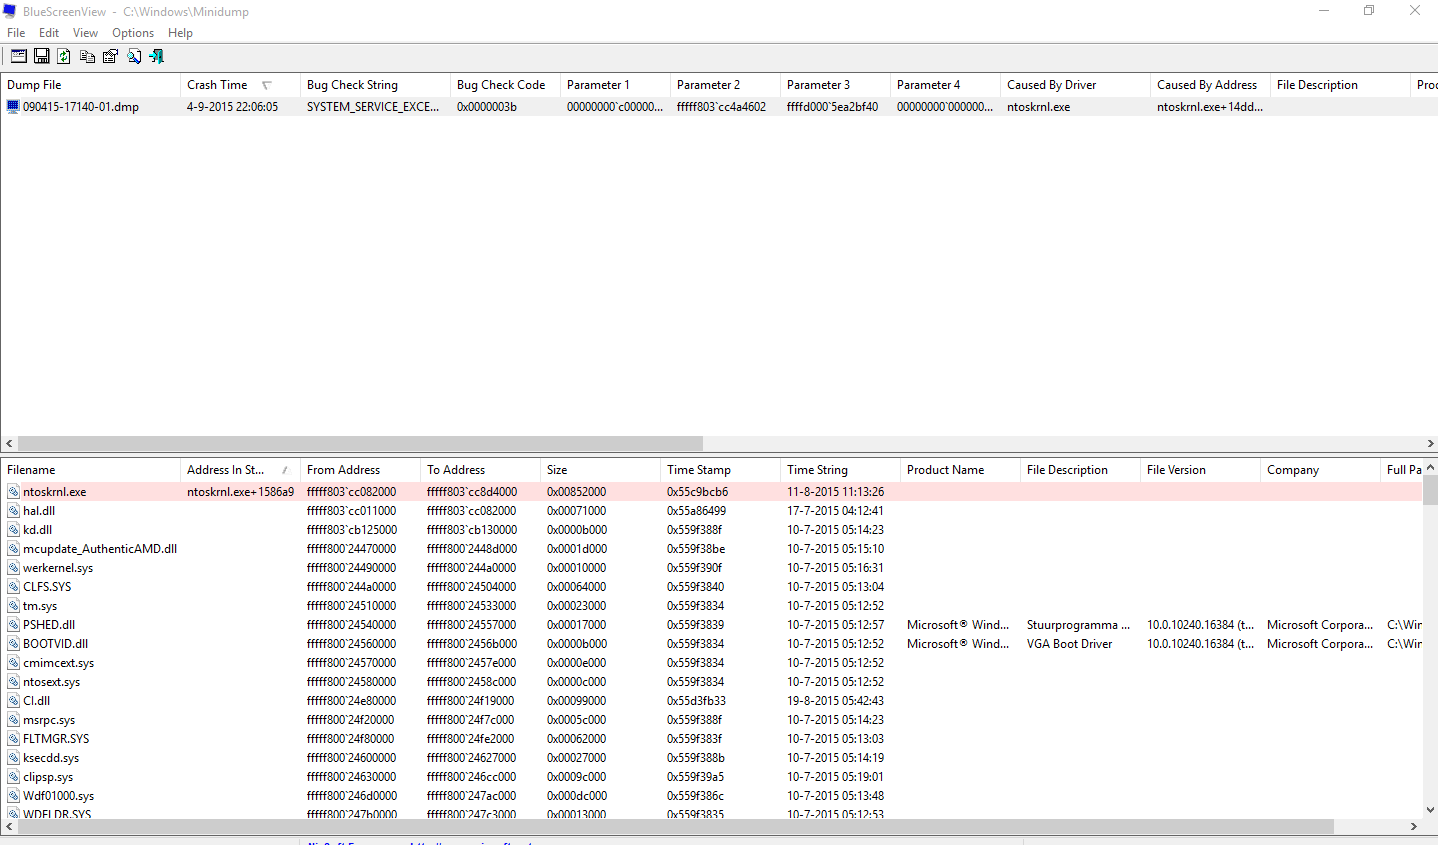Click the BlueScreenView title bar app icon
The width and height of the screenshot is (1438, 845).
pyautogui.click(x=10, y=11)
